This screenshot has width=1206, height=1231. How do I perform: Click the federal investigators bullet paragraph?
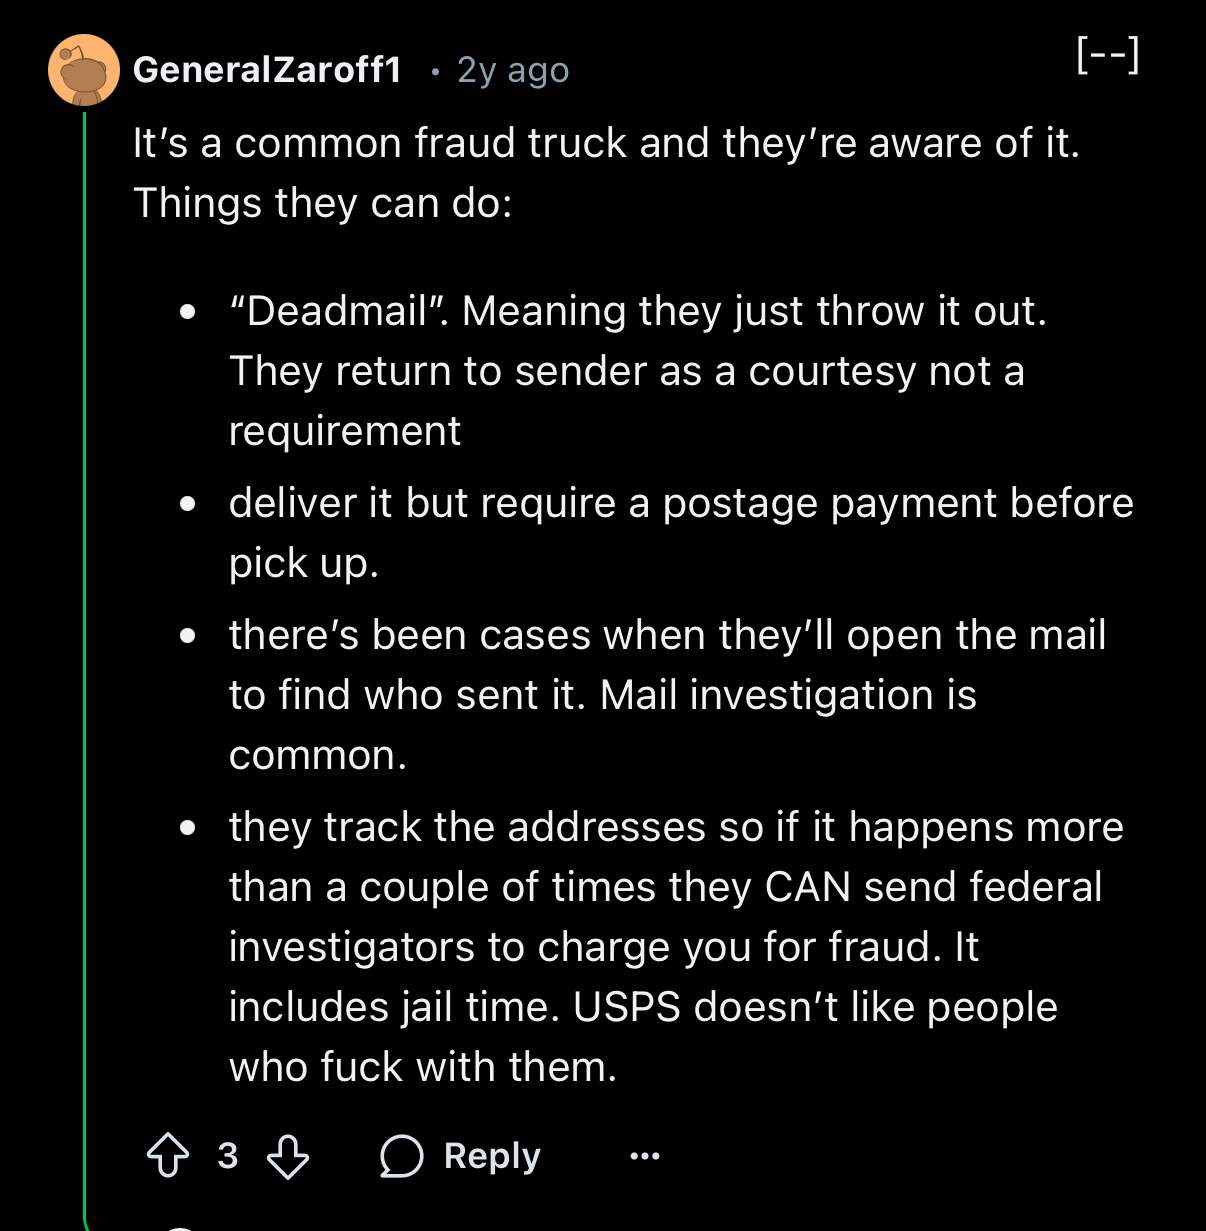[676, 947]
